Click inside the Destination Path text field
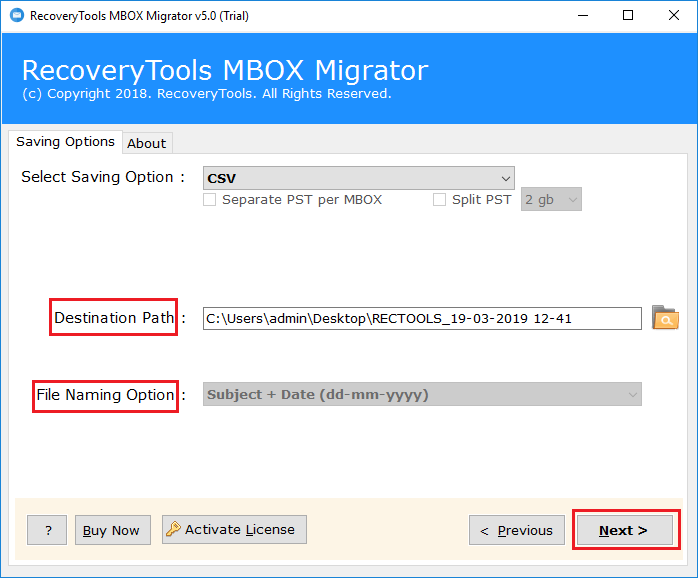698x578 pixels. pyautogui.click(x=422, y=318)
